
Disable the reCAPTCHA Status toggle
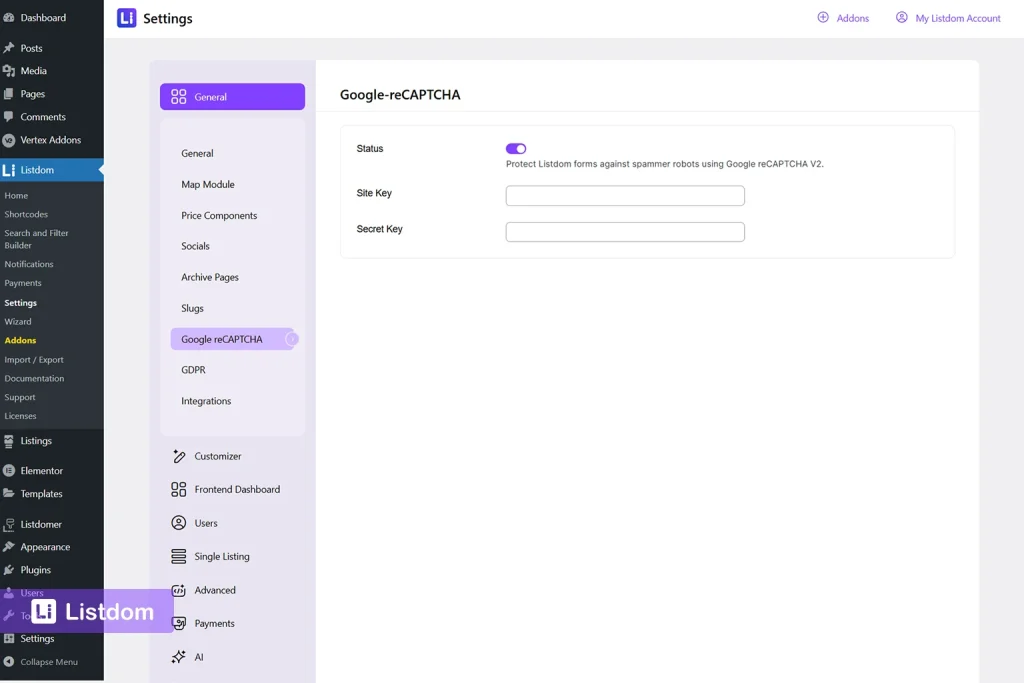point(515,147)
